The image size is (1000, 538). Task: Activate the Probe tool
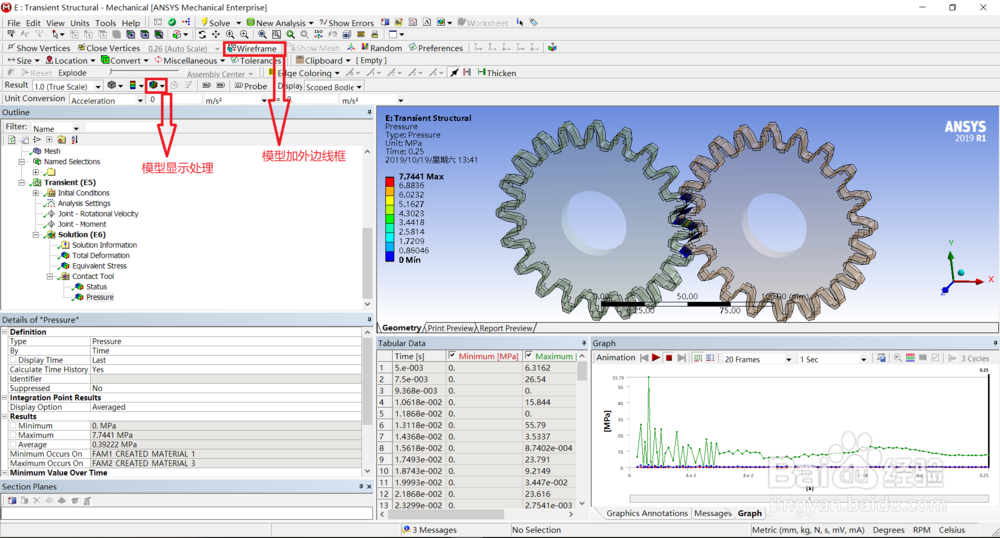click(251, 86)
